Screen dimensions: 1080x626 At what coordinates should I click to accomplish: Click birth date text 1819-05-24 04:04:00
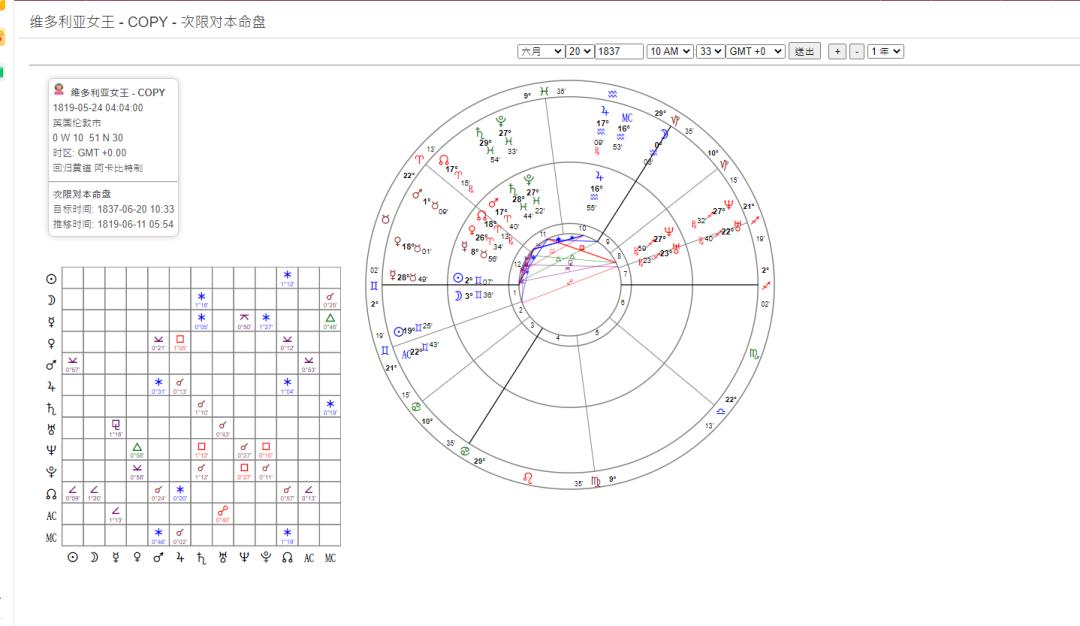coord(98,107)
